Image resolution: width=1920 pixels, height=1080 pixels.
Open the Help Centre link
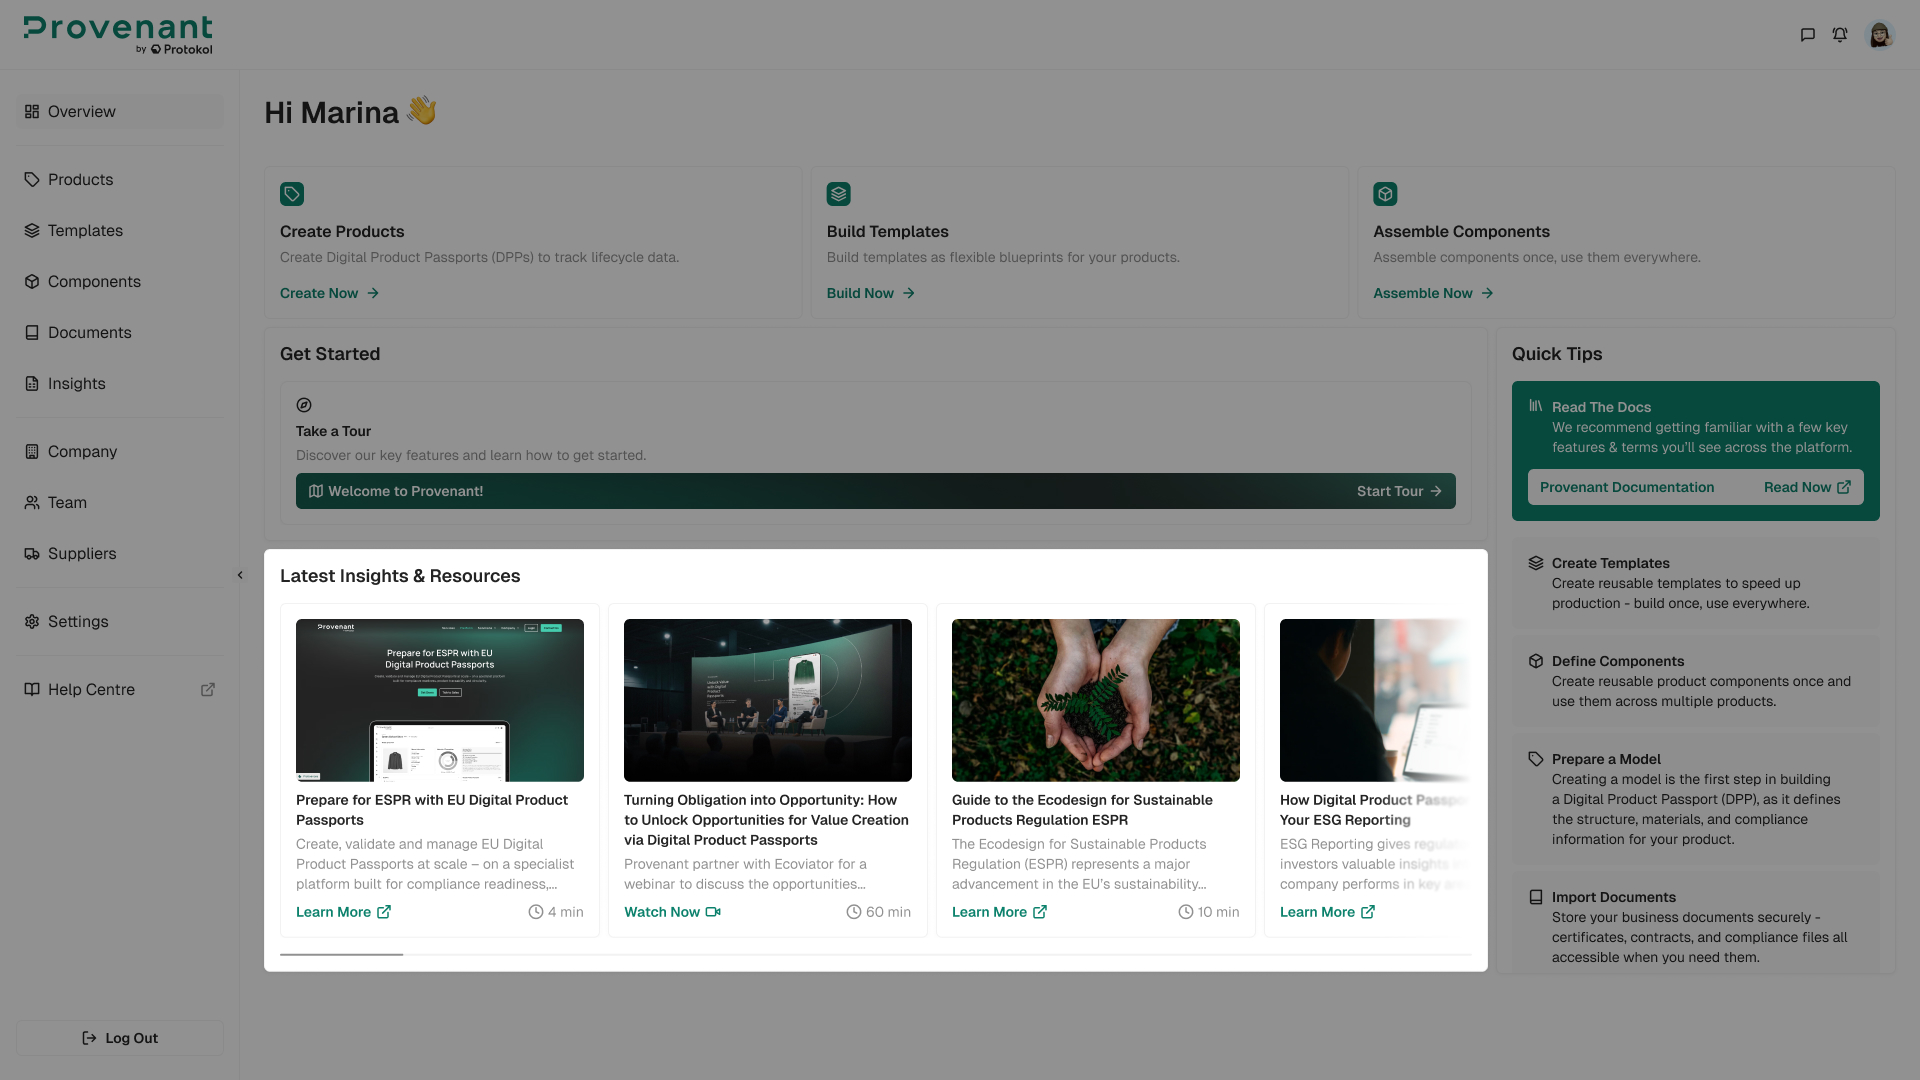(120, 690)
